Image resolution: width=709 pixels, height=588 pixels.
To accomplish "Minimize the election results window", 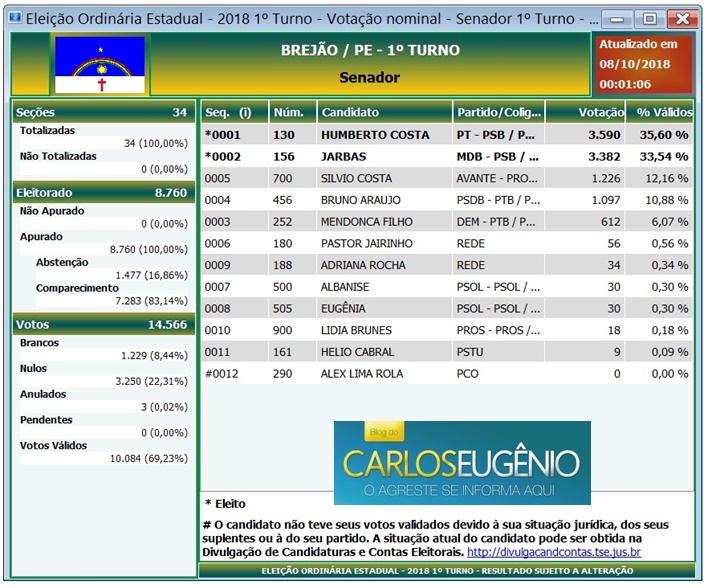I will pyautogui.click(x=616, y=19).
